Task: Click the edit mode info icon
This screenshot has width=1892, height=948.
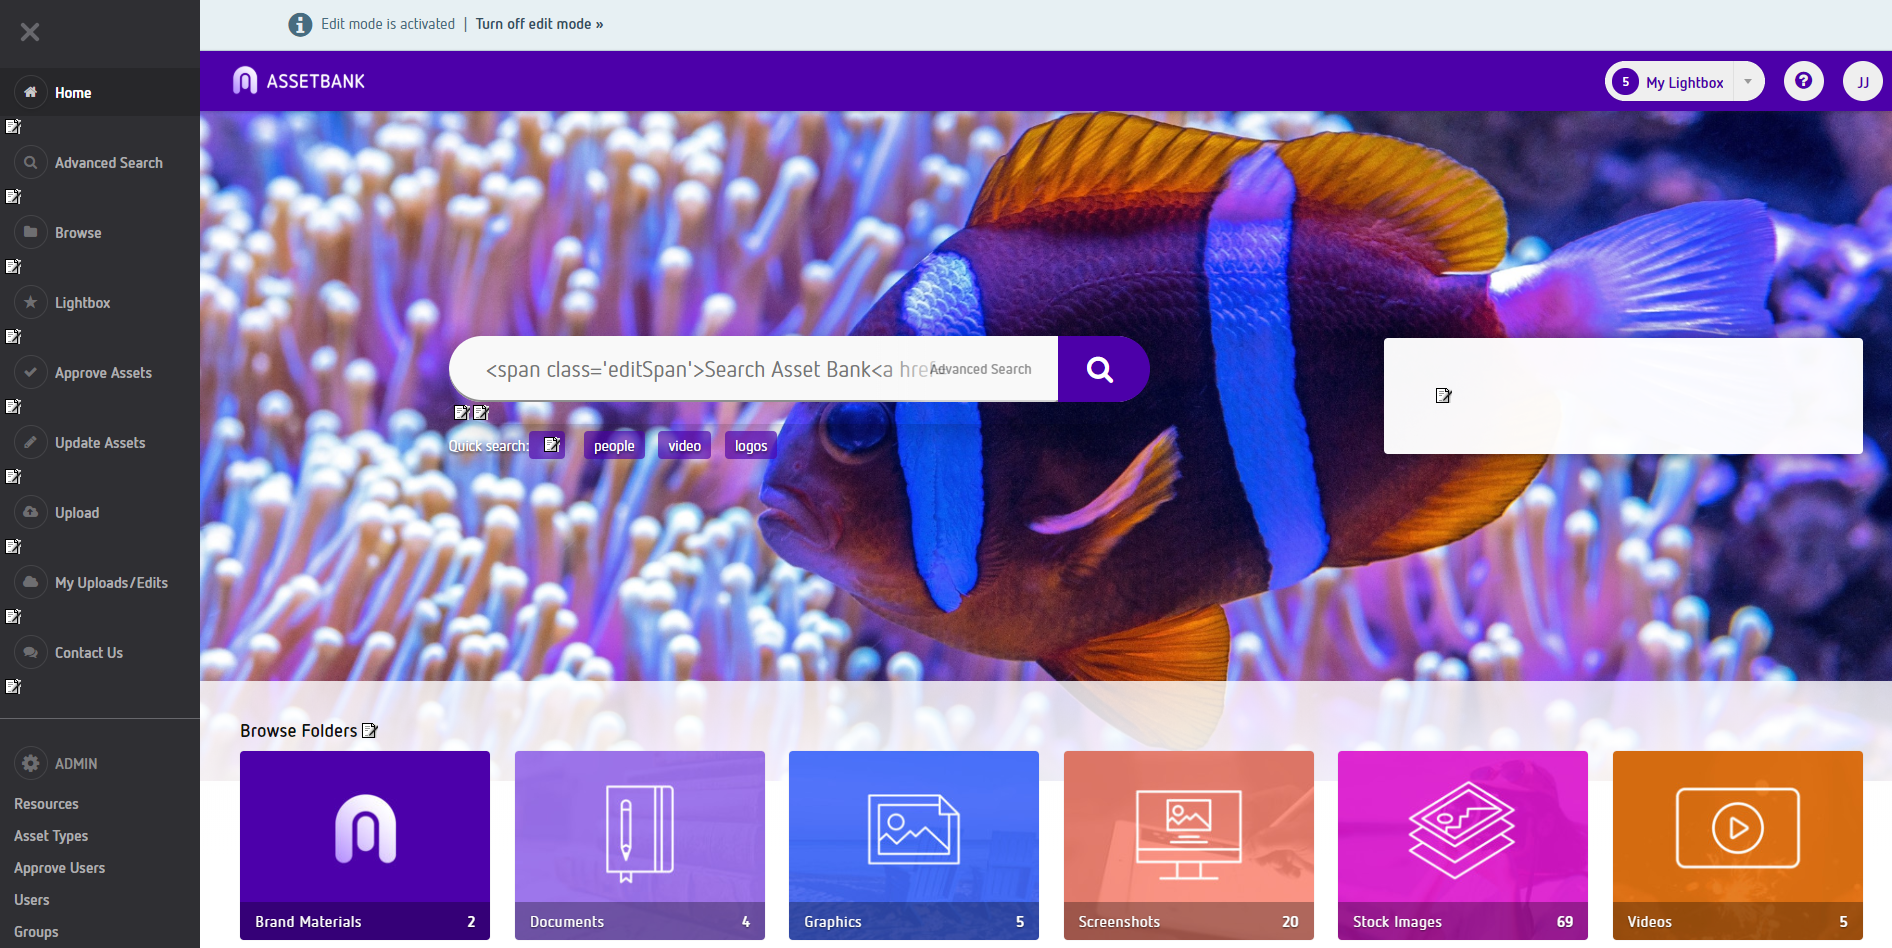Action: coord(300,24)
